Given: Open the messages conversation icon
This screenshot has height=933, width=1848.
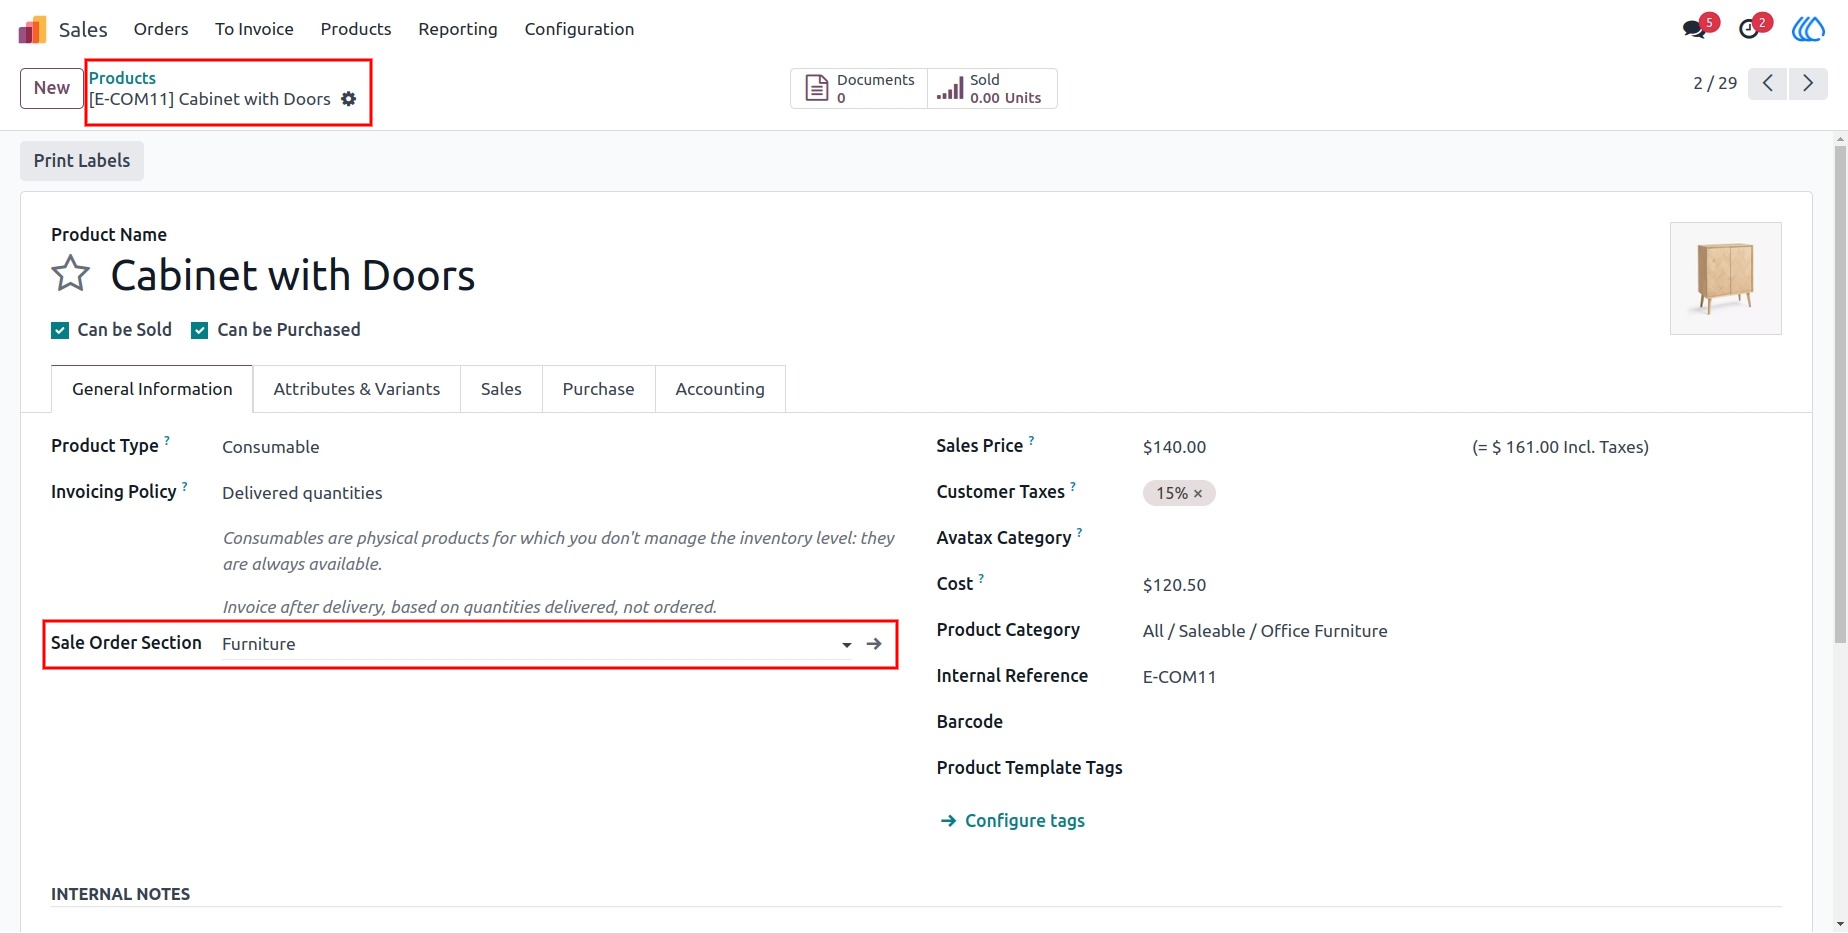Looking at the screenshot, I should click(x=1694, y=29).
